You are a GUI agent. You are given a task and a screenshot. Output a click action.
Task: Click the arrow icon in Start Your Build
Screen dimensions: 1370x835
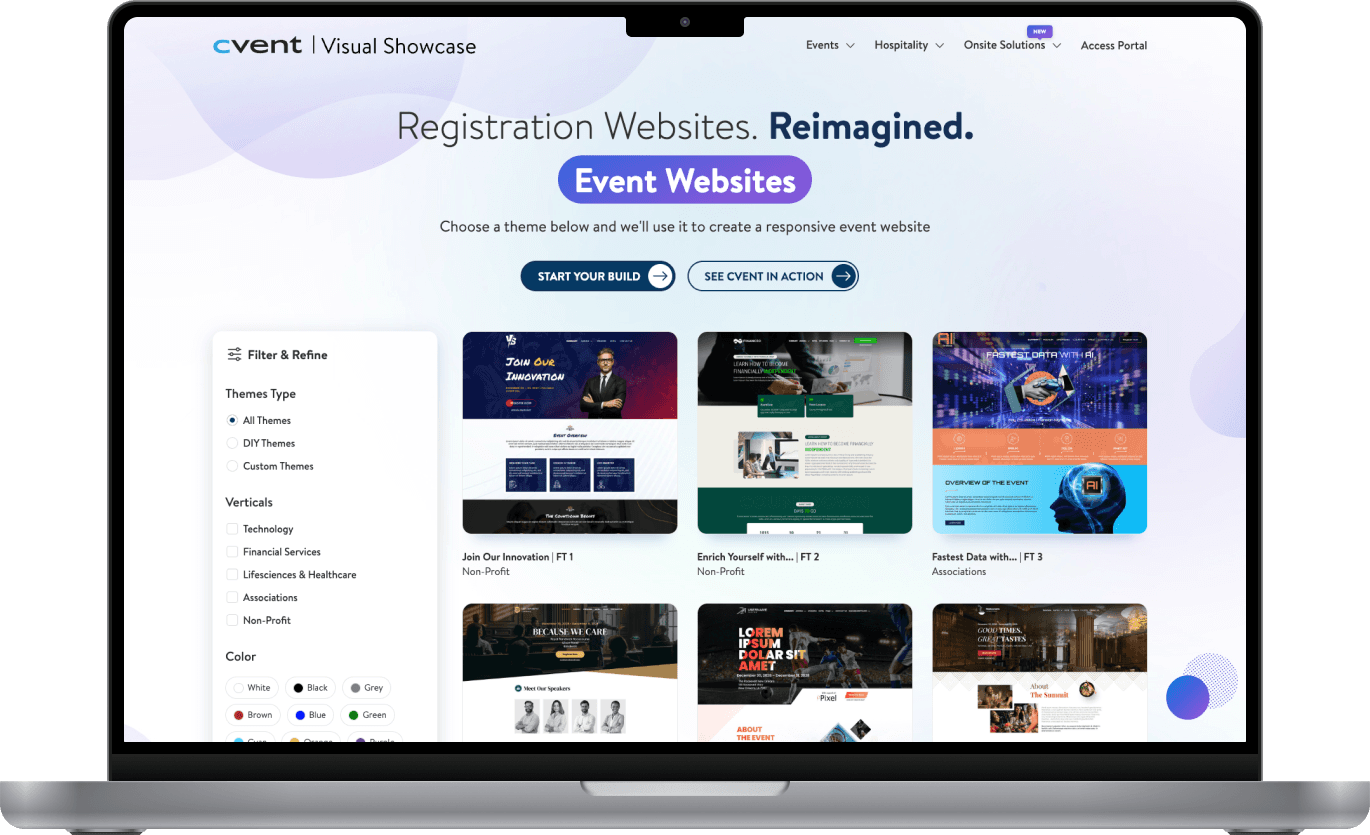(660, 277)
